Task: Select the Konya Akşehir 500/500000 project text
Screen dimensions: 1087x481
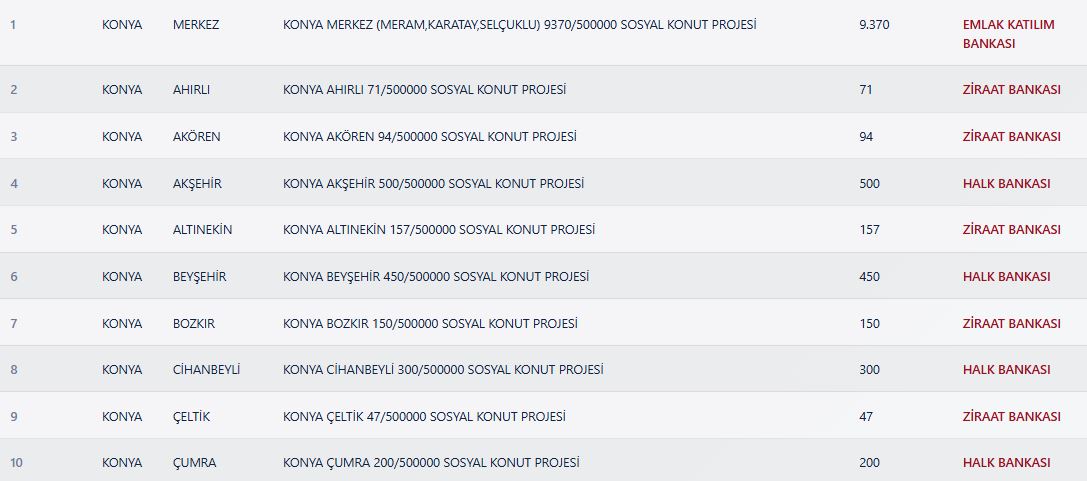Action: 434,184
